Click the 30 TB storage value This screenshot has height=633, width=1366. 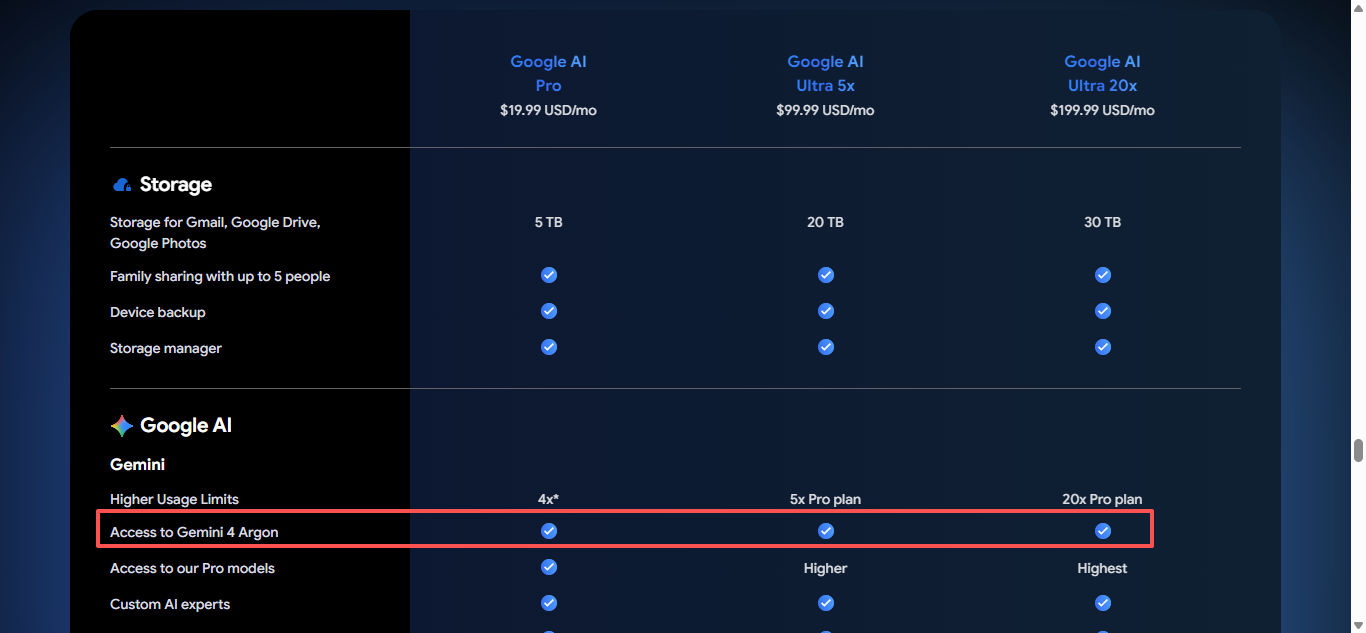tap(1103, 222)
